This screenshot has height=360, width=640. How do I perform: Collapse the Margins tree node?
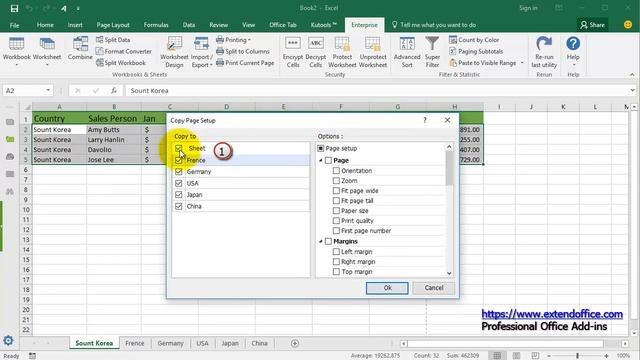tap(321, 241)
